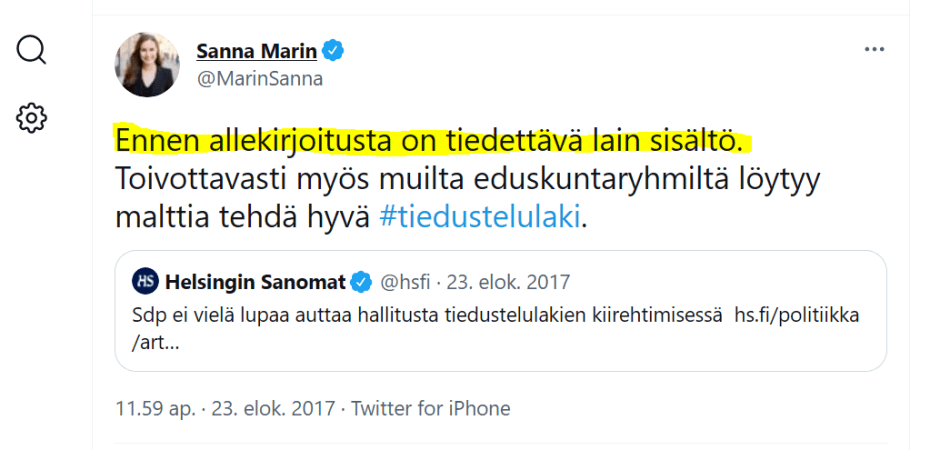Click the Helsingin Sanomat HS logo
930x450 pixels.
coord(146,280)
